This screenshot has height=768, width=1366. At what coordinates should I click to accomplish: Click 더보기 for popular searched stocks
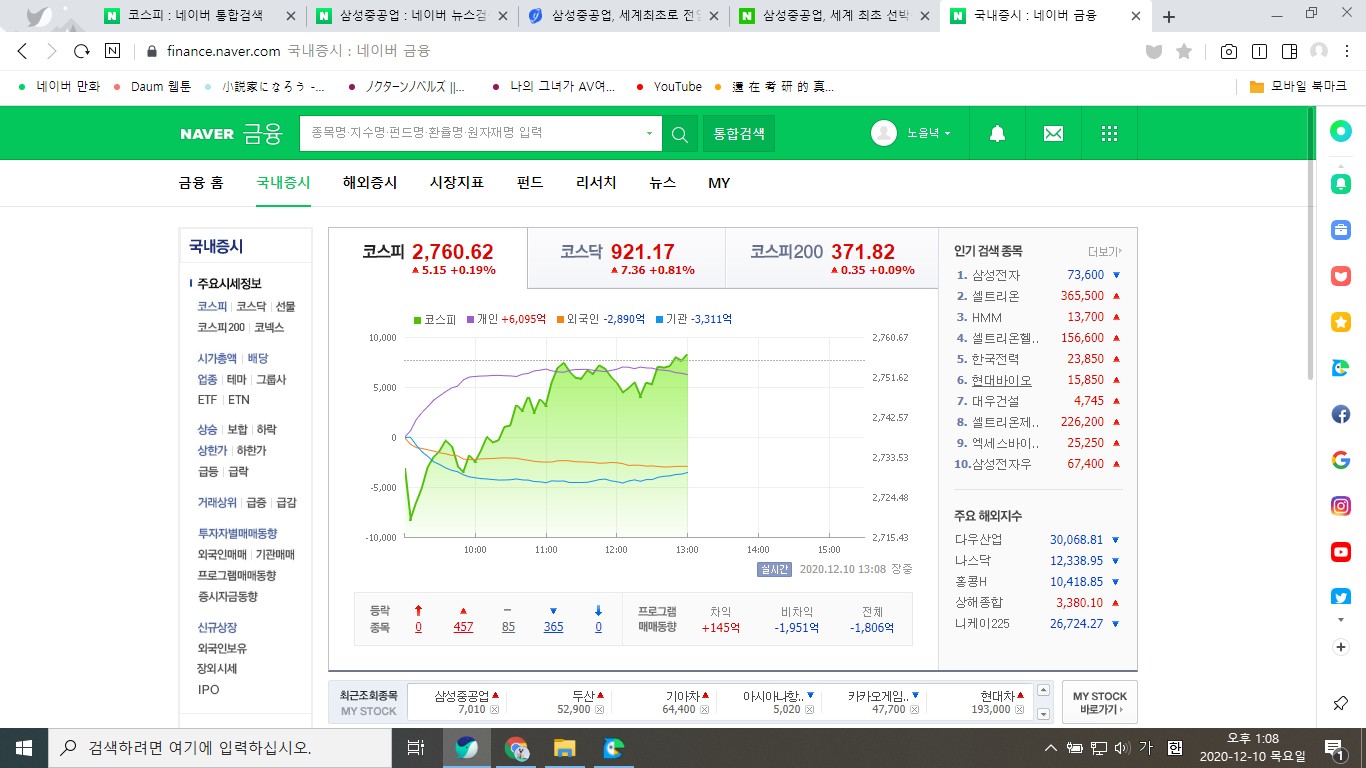1105,252
